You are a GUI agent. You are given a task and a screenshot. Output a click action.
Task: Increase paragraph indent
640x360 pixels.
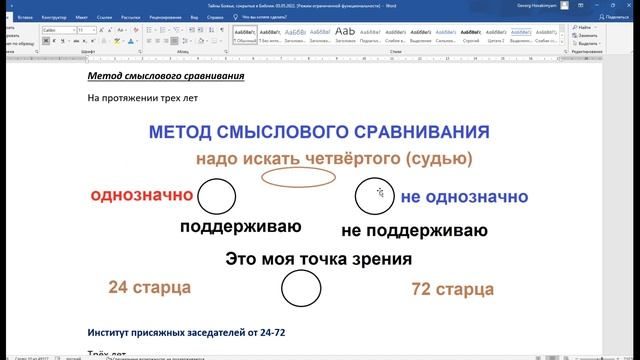200,30
